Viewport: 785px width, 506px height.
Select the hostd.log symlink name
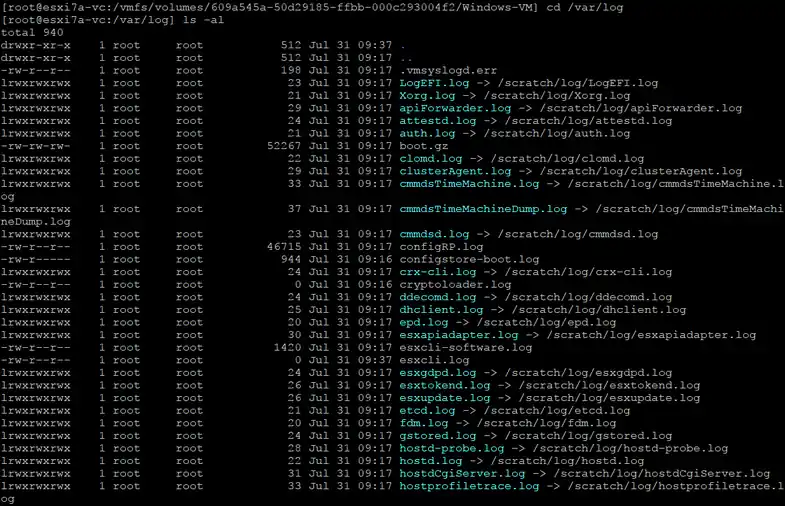(431, 461)
